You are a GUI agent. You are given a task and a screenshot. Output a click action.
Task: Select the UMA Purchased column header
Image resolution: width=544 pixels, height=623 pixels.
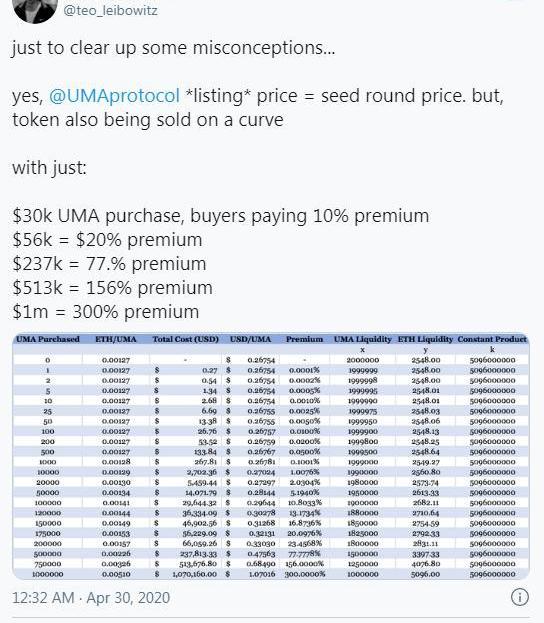click(x=48, y=339)
